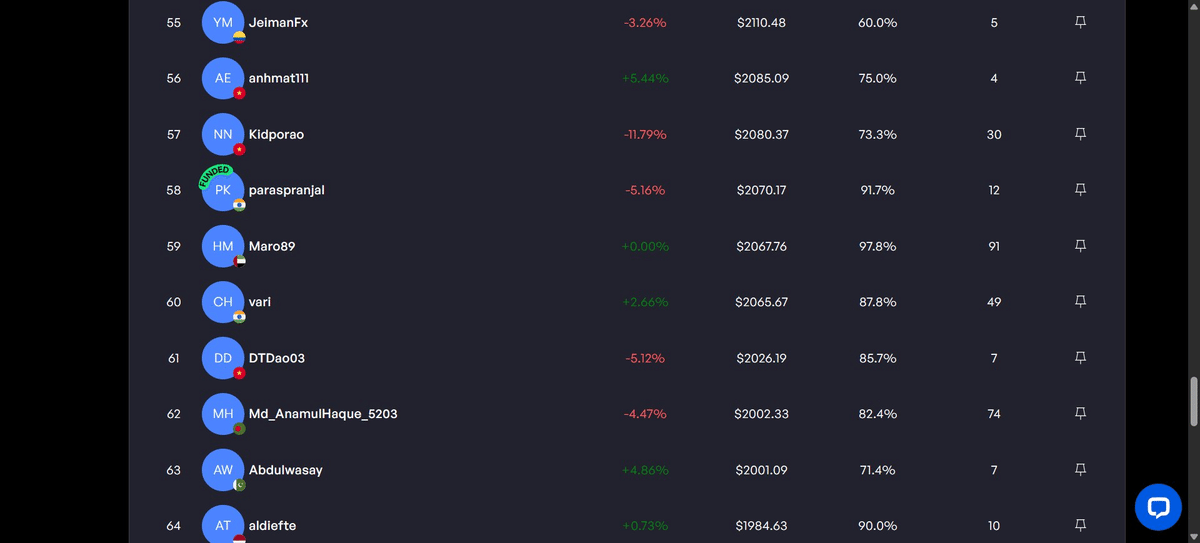The height and width of the screenshot is (543, 1200).
Task: Select the $2080.37 profit amount
Action: (761, 134)
